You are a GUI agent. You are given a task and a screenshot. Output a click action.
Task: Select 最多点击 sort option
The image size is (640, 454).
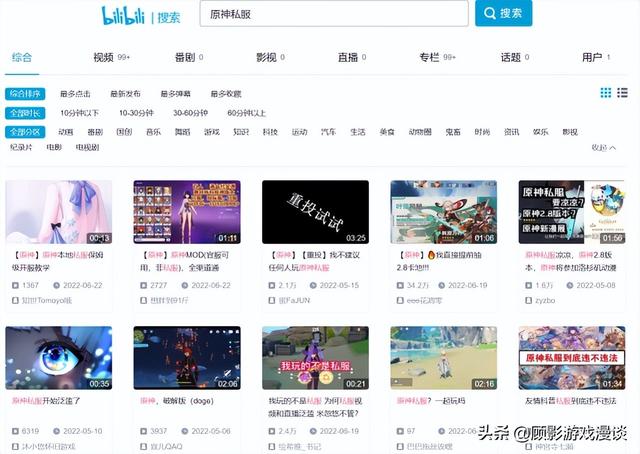(76, 93)
